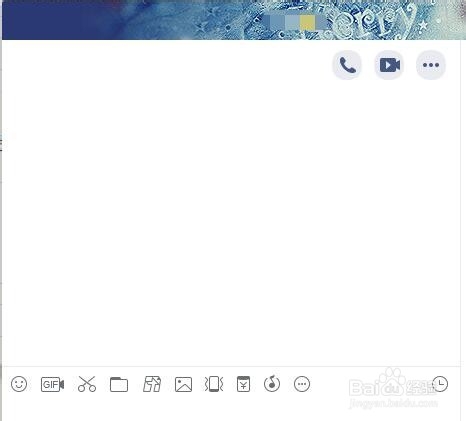Open the circled dots more tools in toolbar

click(302, 384)
